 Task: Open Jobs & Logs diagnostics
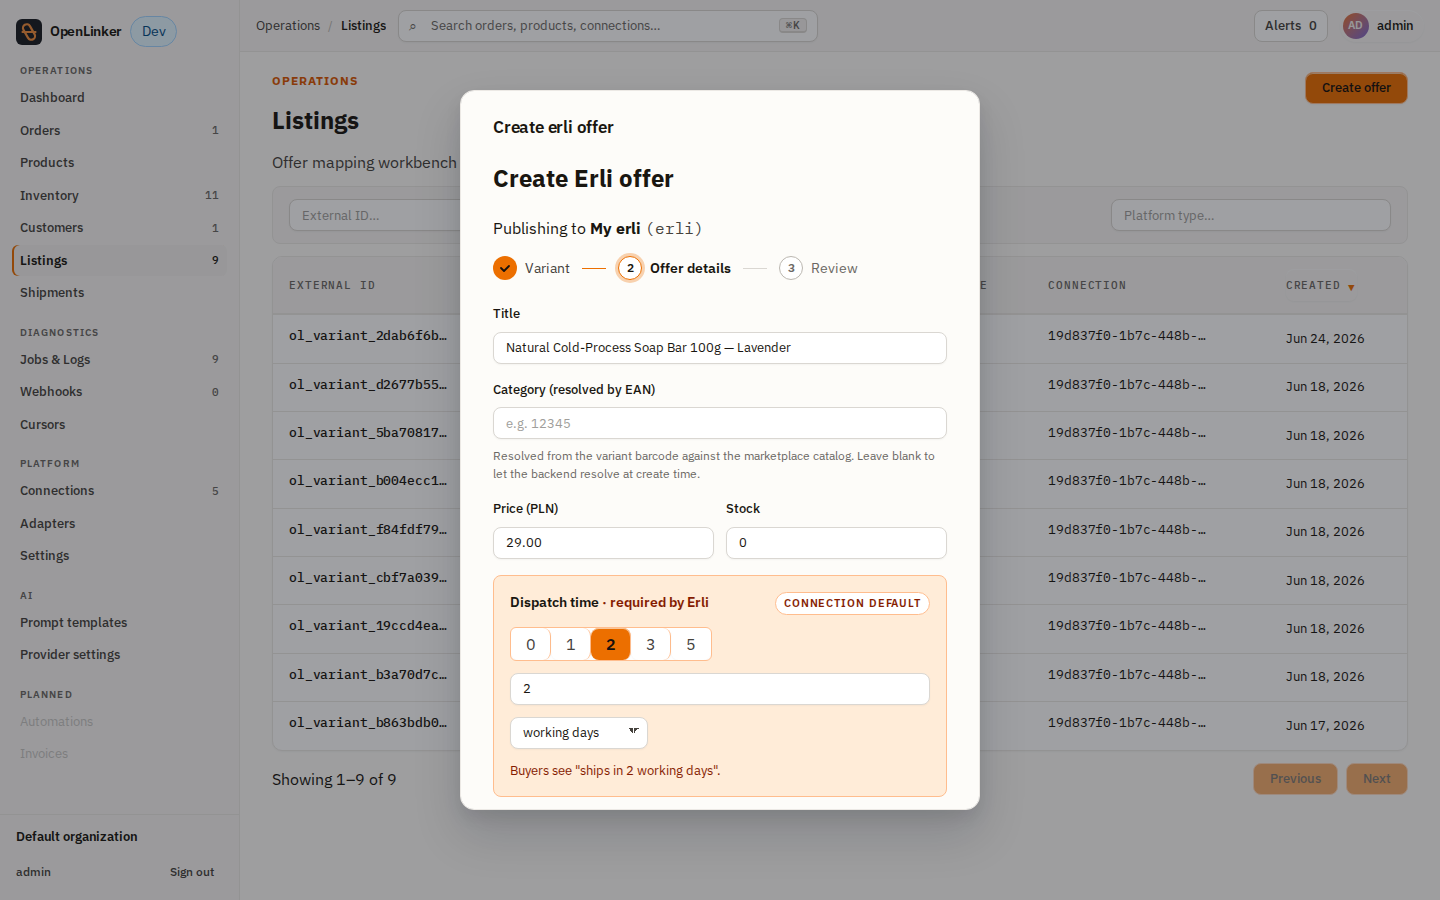[x=119, y=359]
